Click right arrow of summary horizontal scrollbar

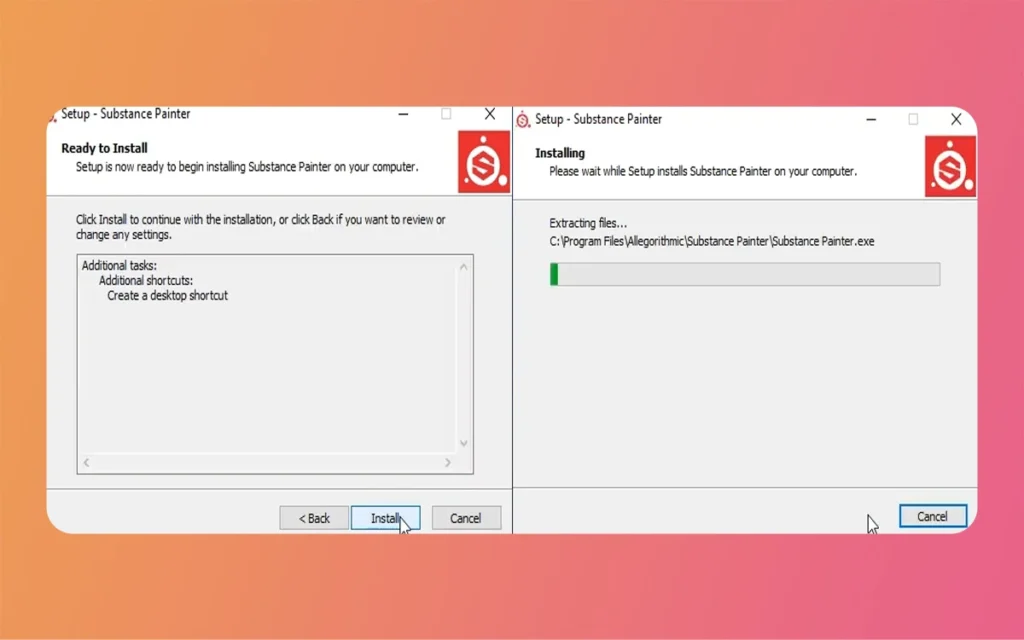tap(447, 463)
